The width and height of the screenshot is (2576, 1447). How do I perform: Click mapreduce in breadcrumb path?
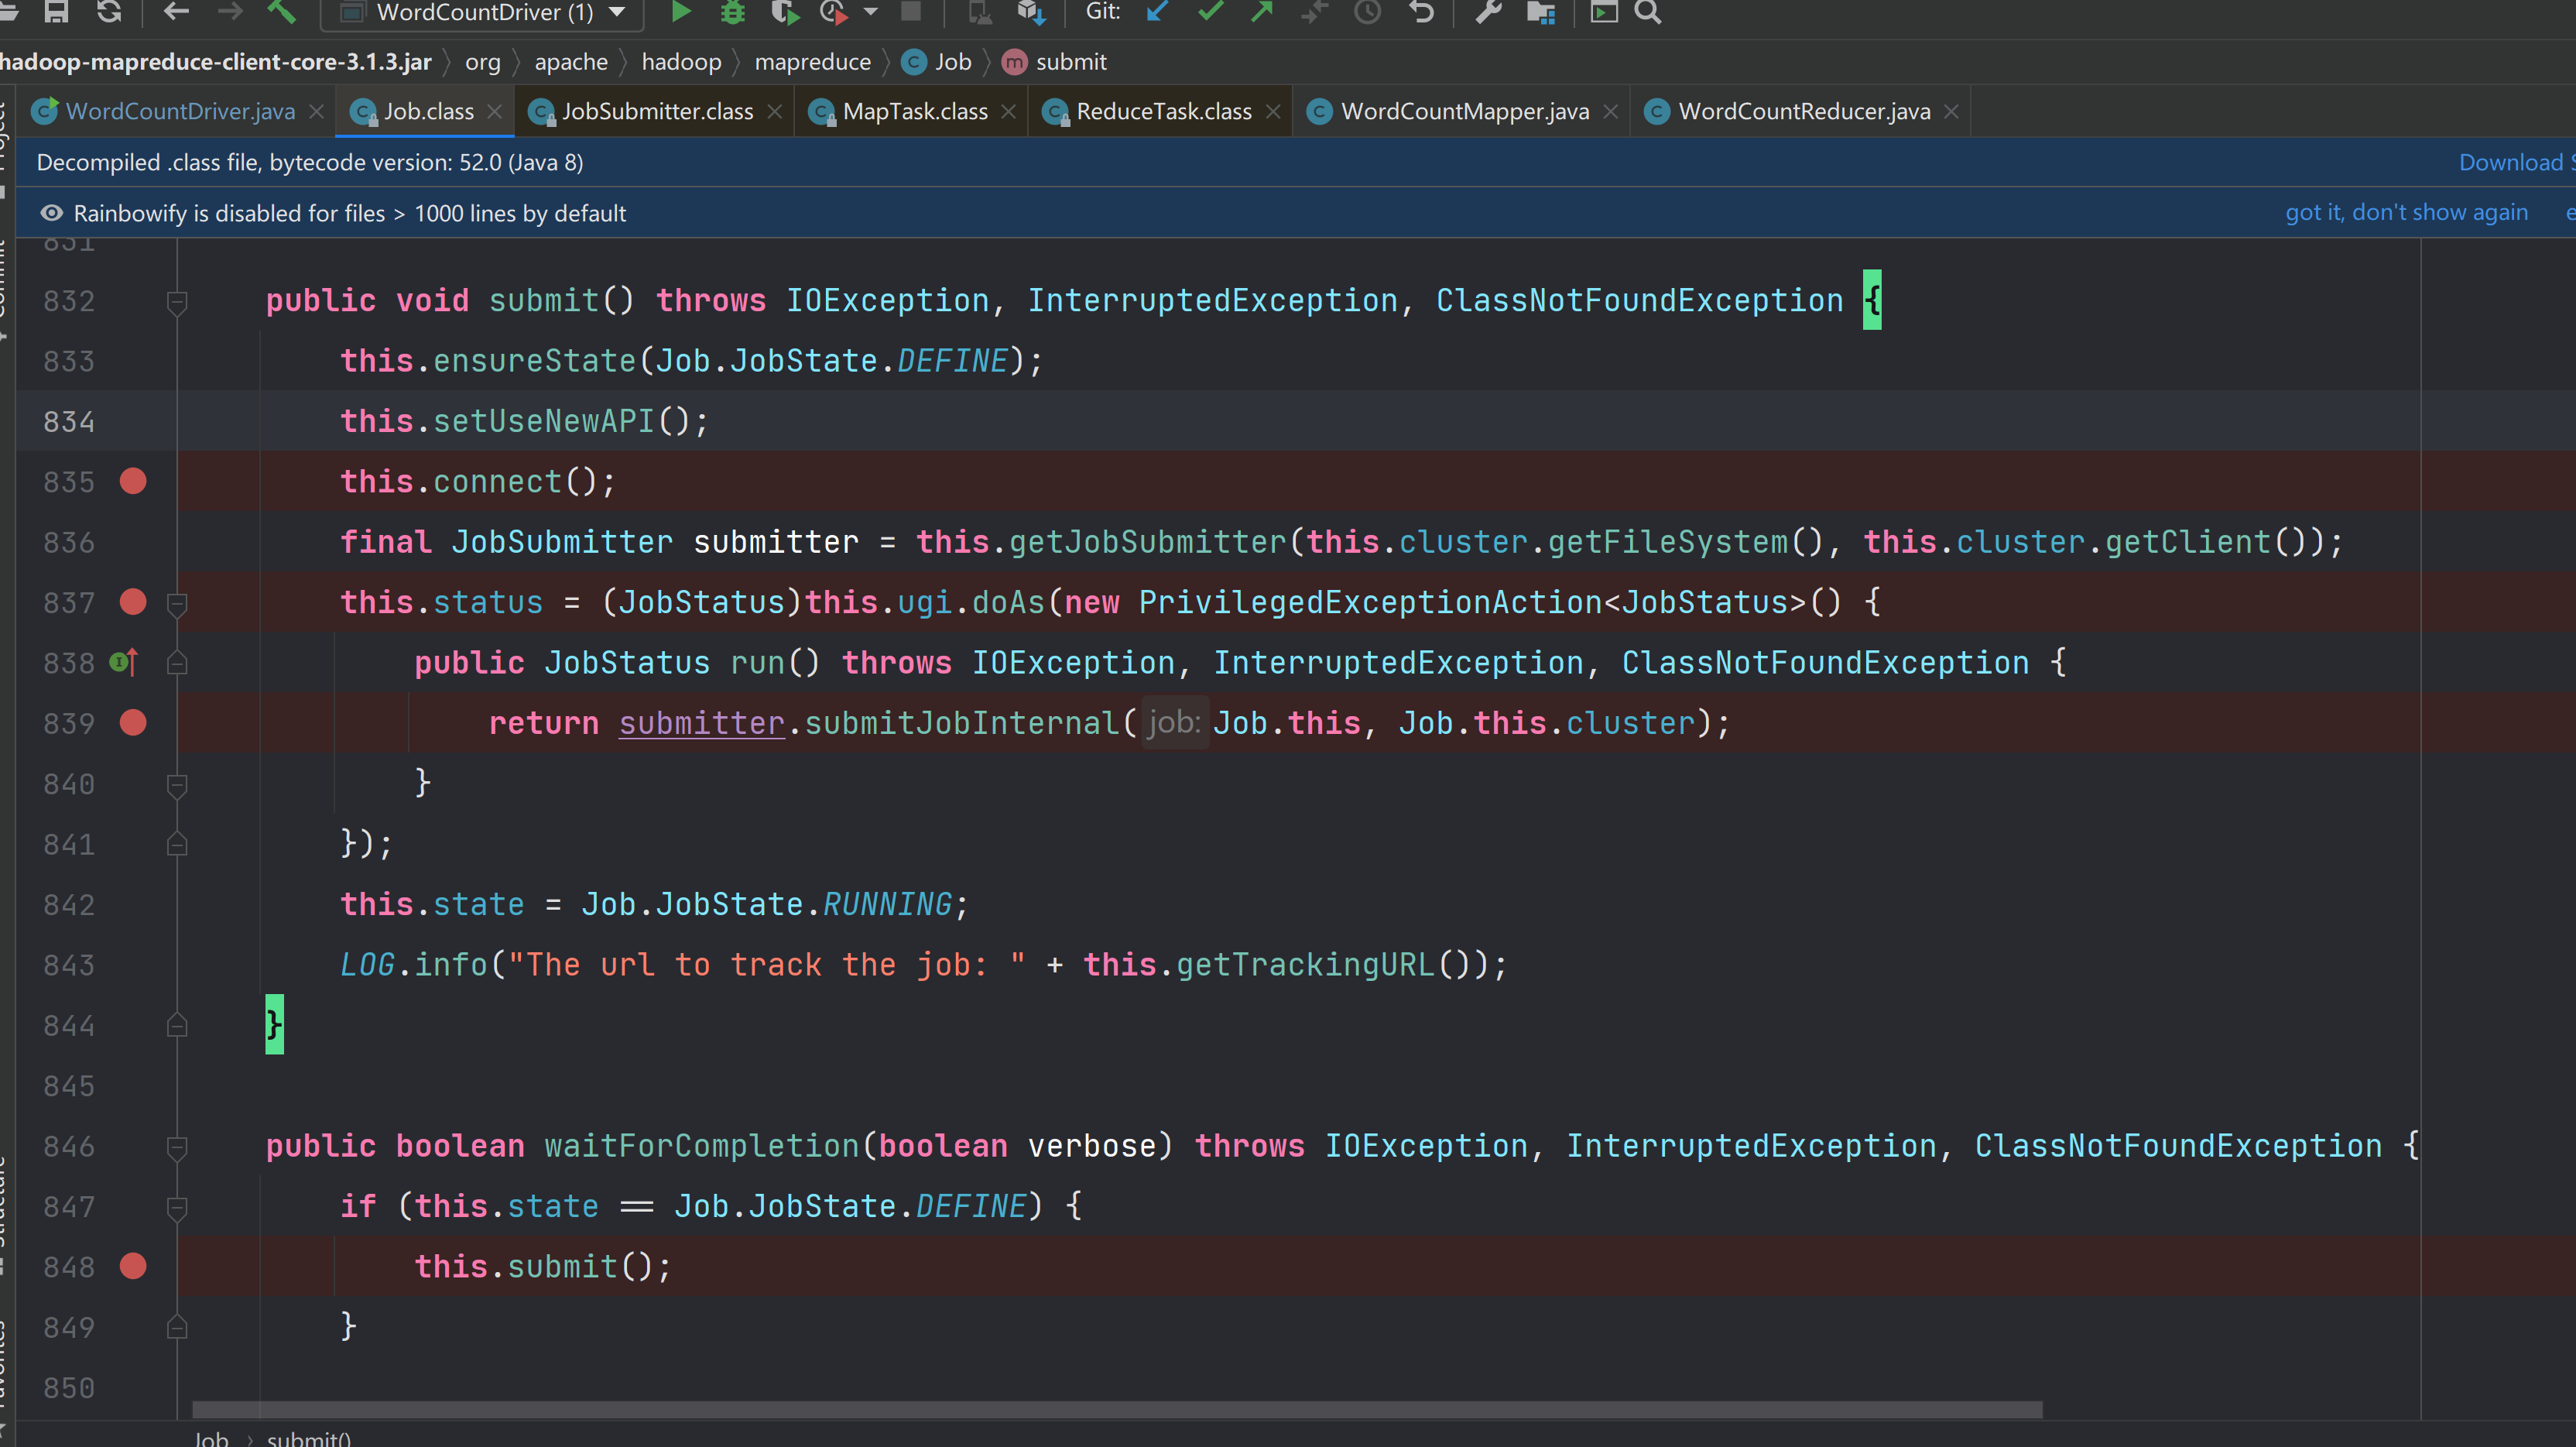click(x=812, y=62)
